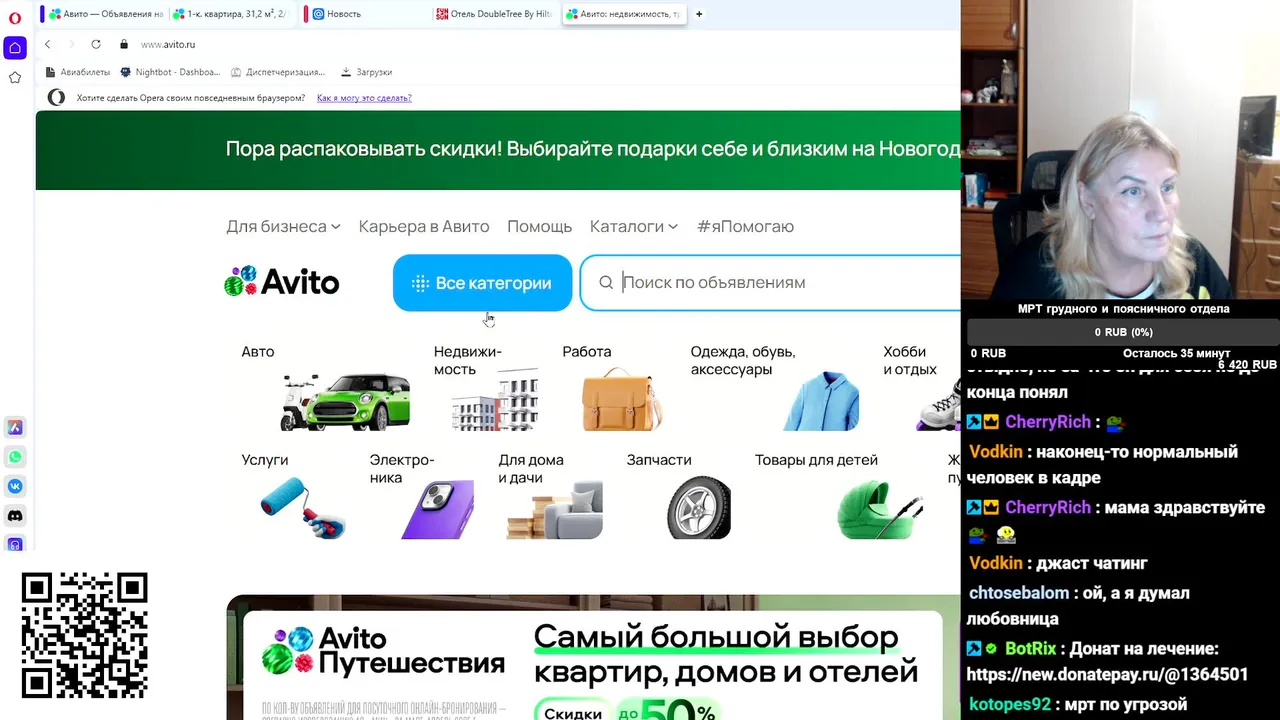1280x720 pixels.
Task: Expand the Каталоги dropdown
Action: (x=634, y=226)
